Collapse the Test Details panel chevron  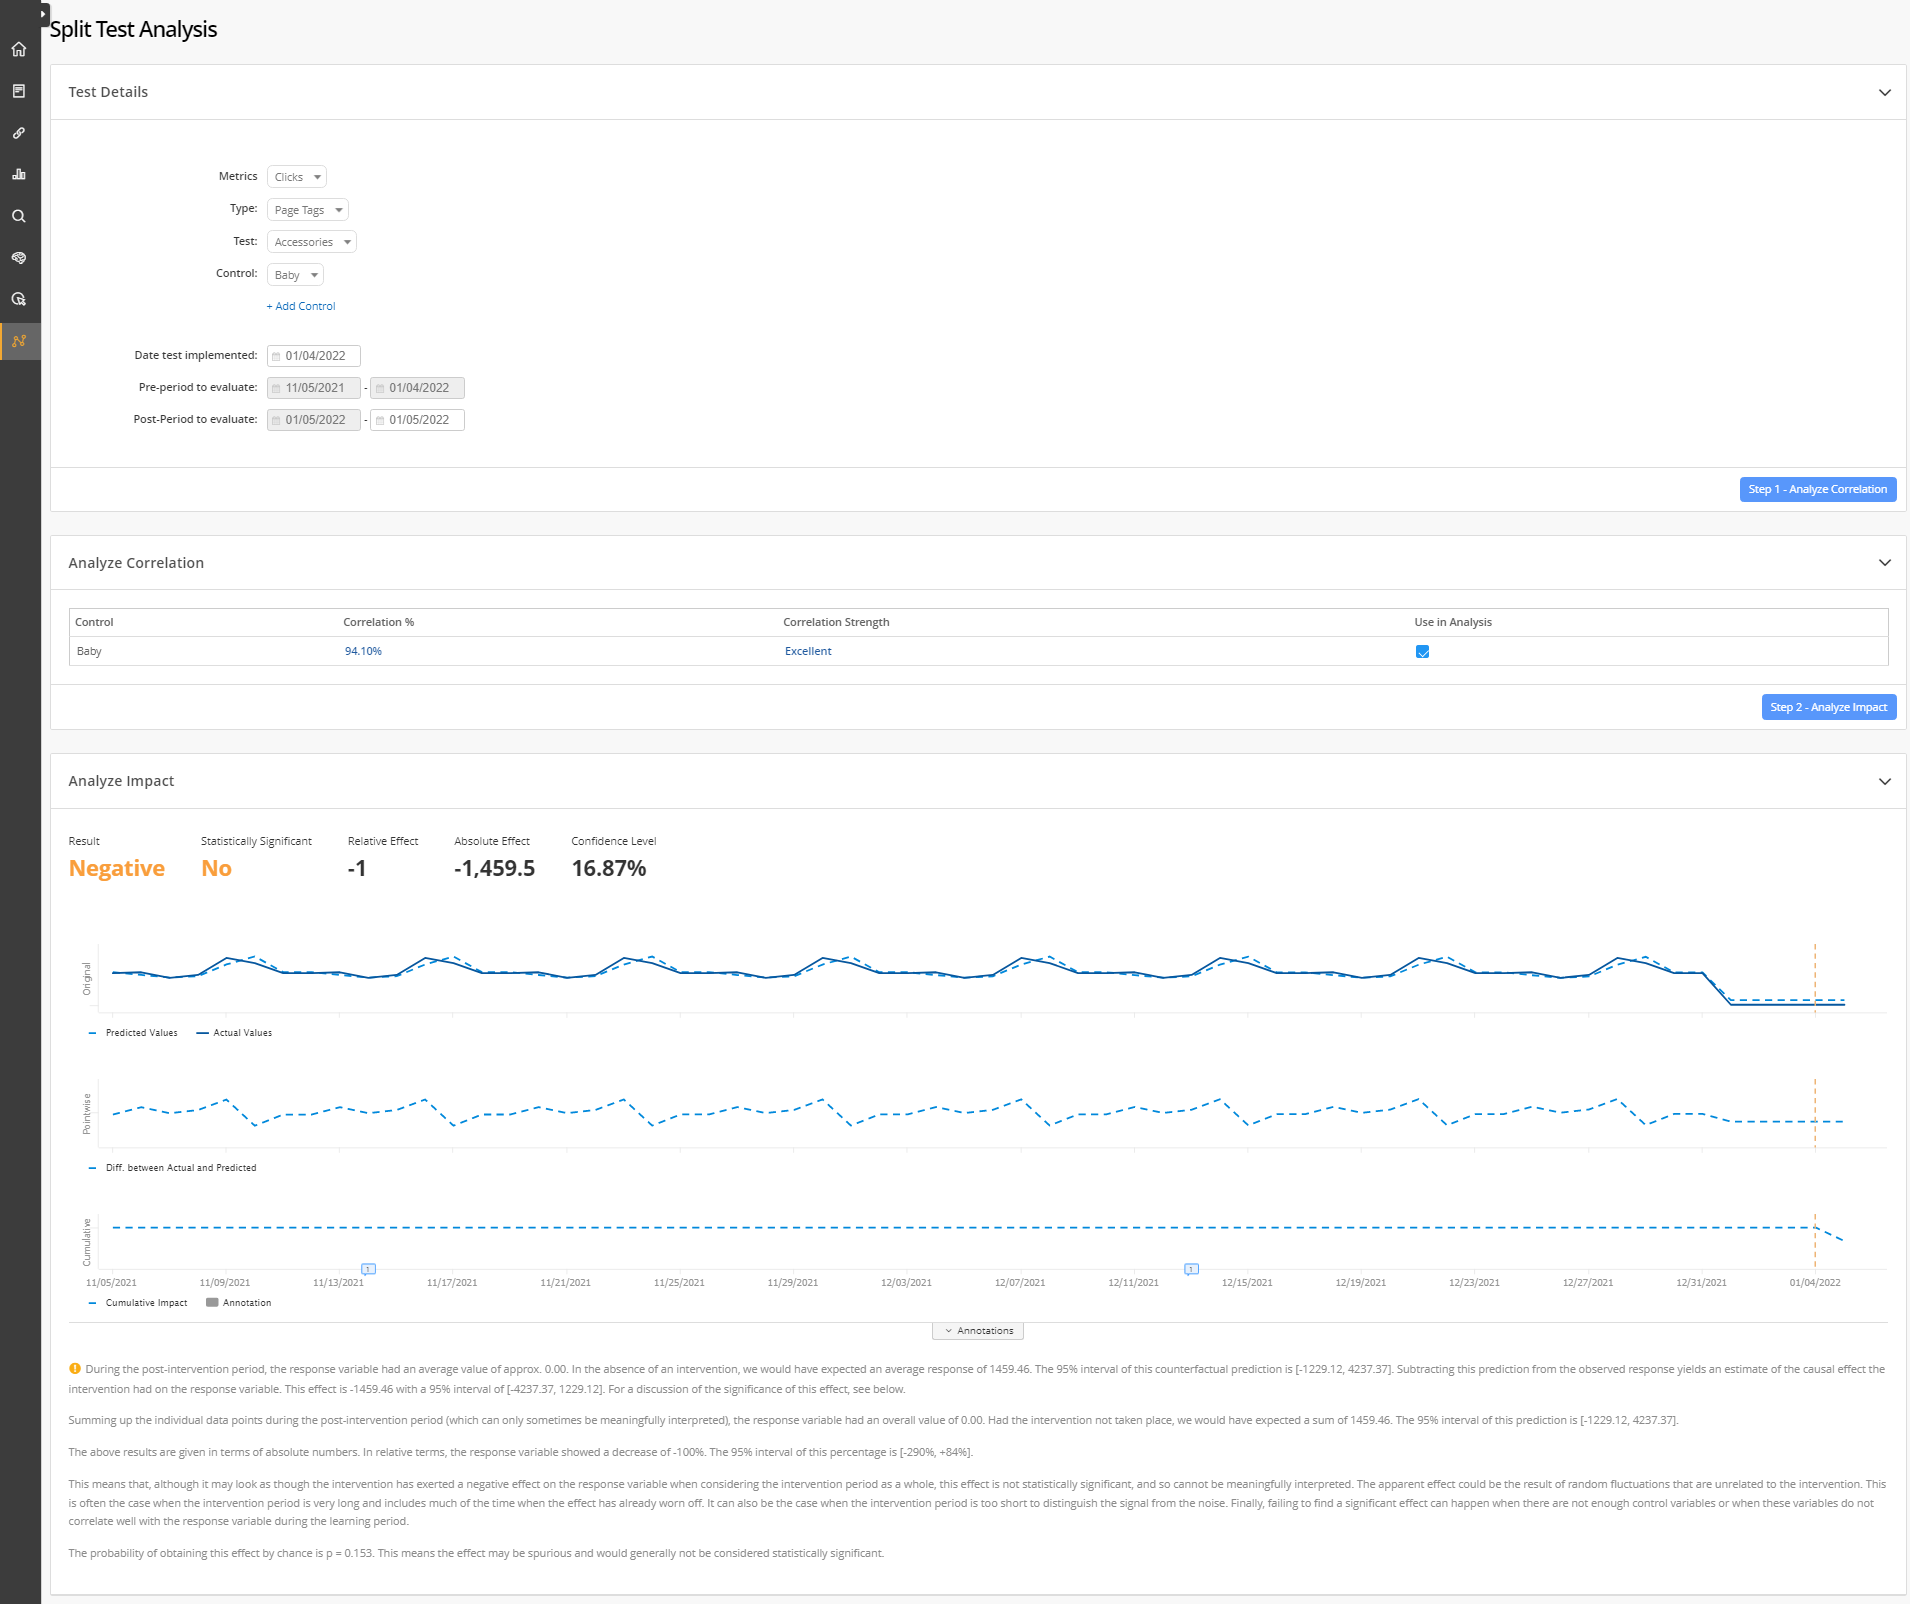click(x=1884, y=92)
